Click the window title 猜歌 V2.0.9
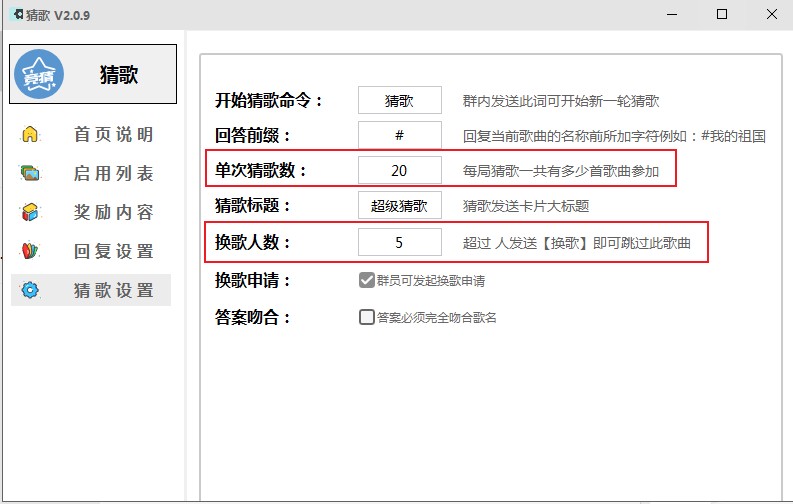Viewport: 793px width, 504px height. pos(58,15)
